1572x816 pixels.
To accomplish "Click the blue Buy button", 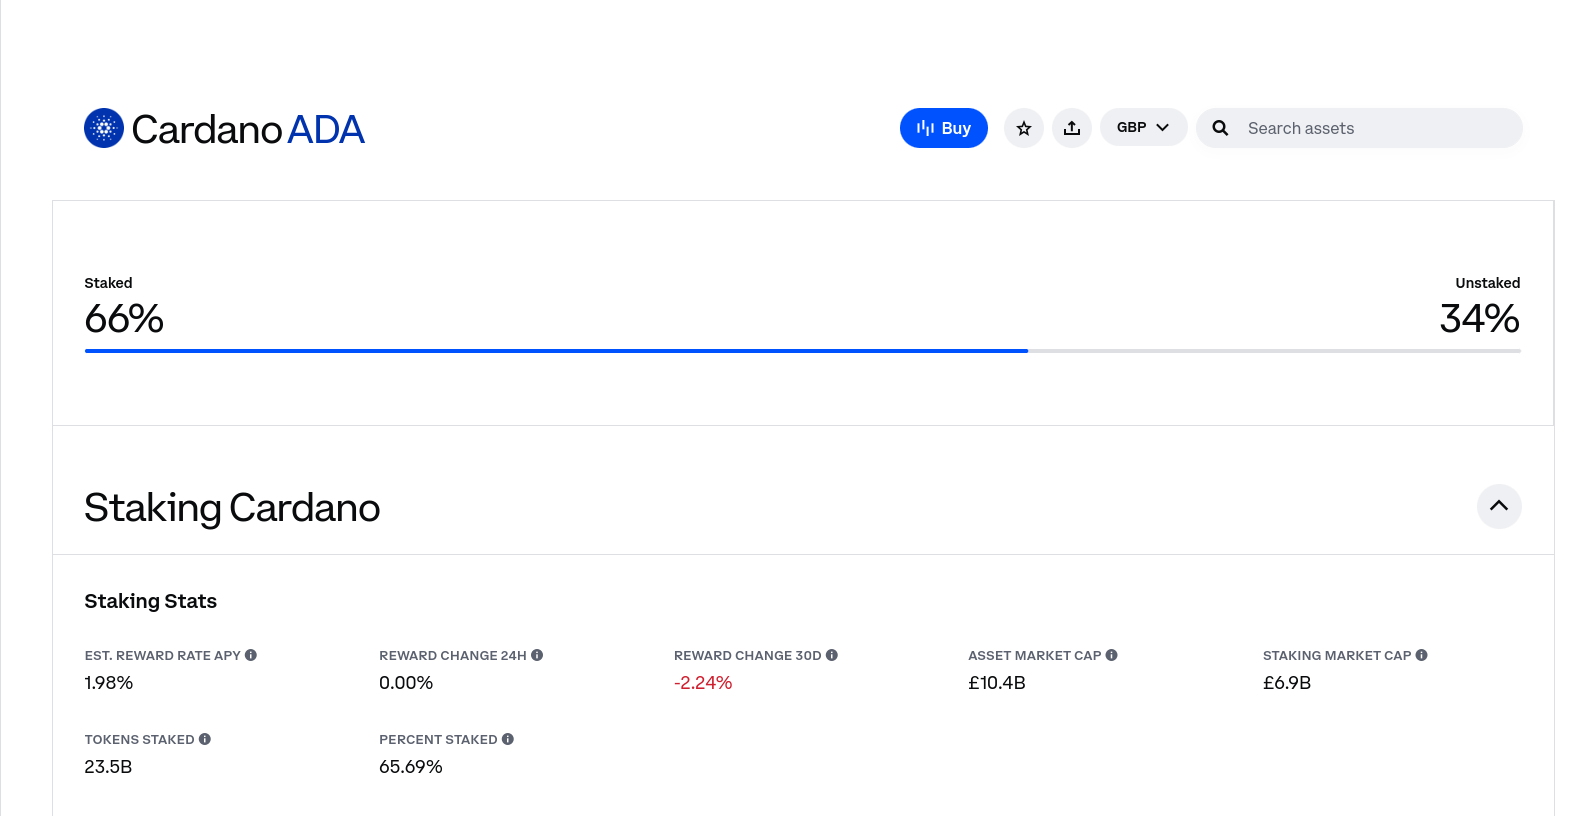I will click(943, 128).
